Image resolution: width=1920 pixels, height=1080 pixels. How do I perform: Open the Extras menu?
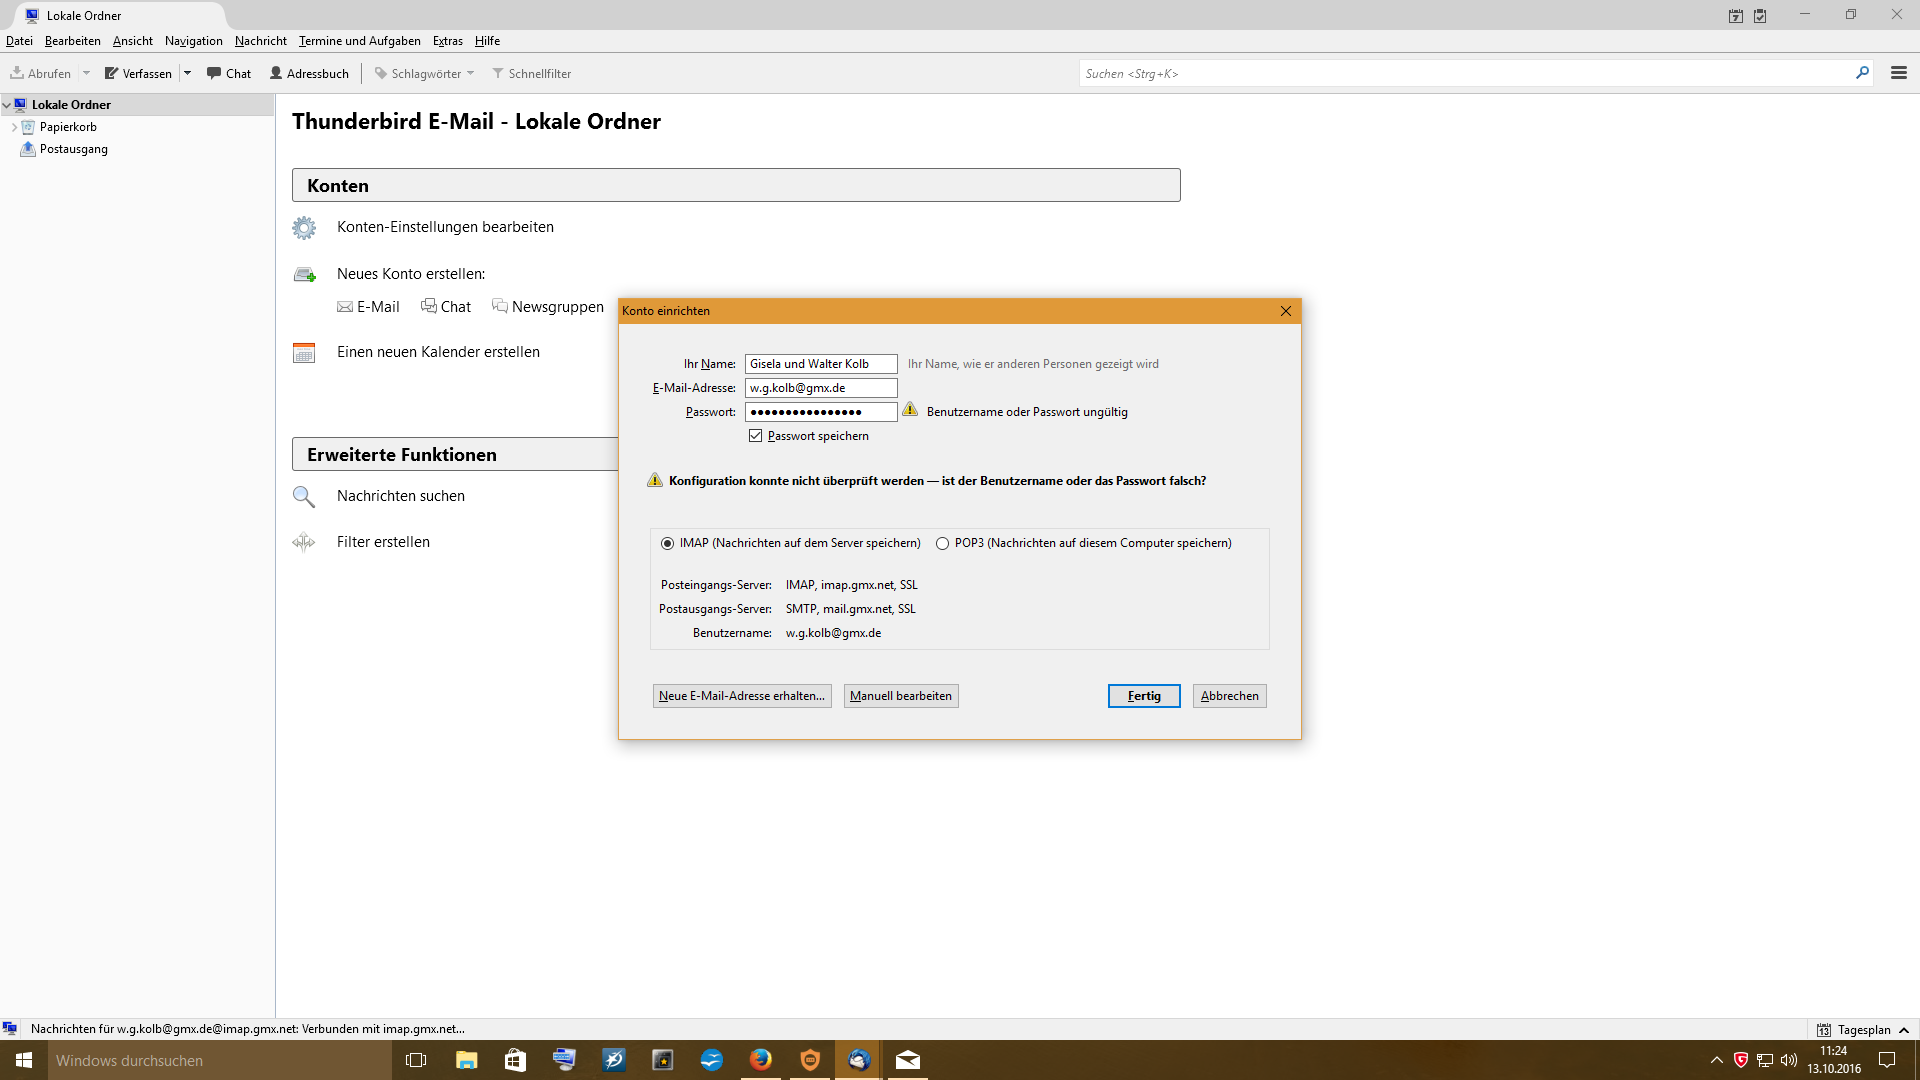click(x=447, y=41)
